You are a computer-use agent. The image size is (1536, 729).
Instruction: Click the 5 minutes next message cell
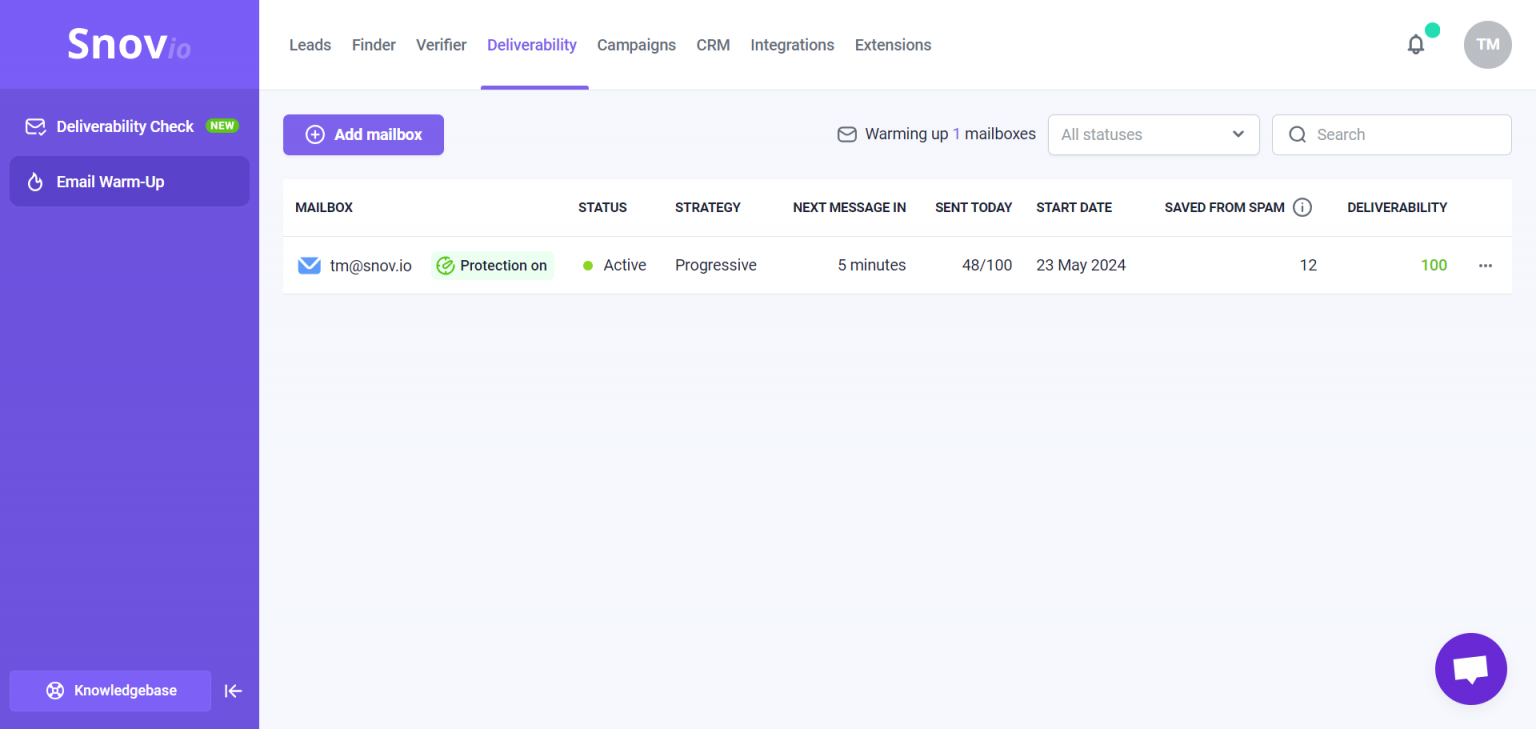click(872, 266)
